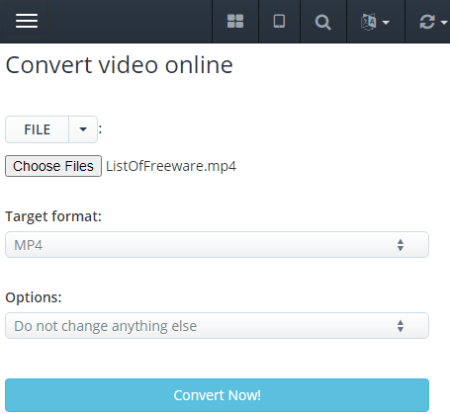Expand the caret next to the language icon

tap(386, 23)
